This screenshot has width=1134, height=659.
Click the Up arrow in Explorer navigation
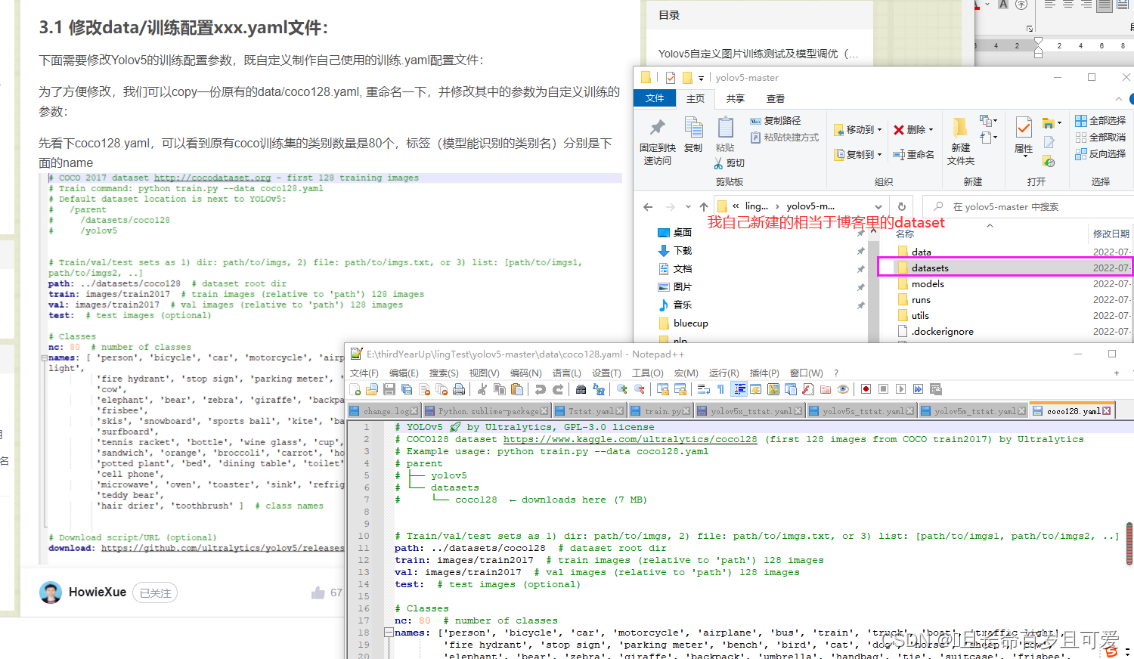click(x=703, y=207)
